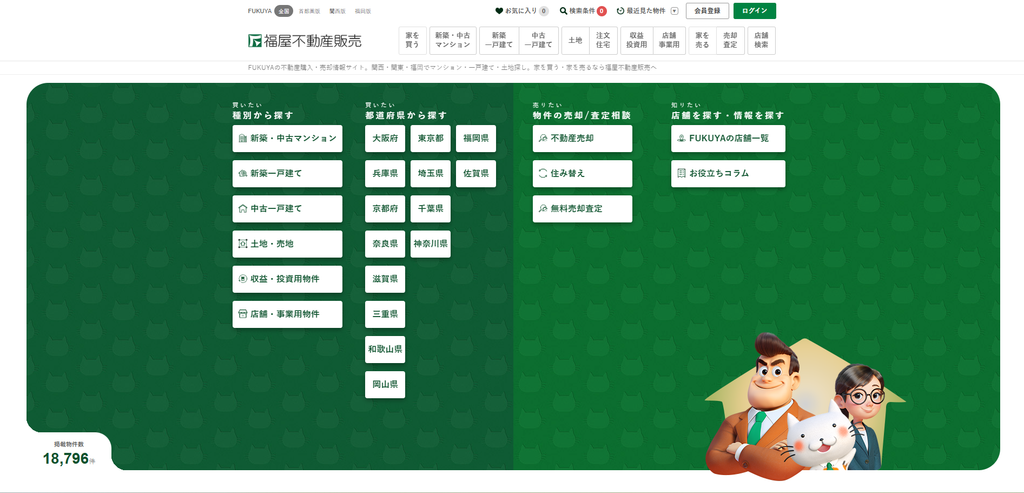Select 和歌山県 prefecture

pyautogui.click(x=385, y=349)
